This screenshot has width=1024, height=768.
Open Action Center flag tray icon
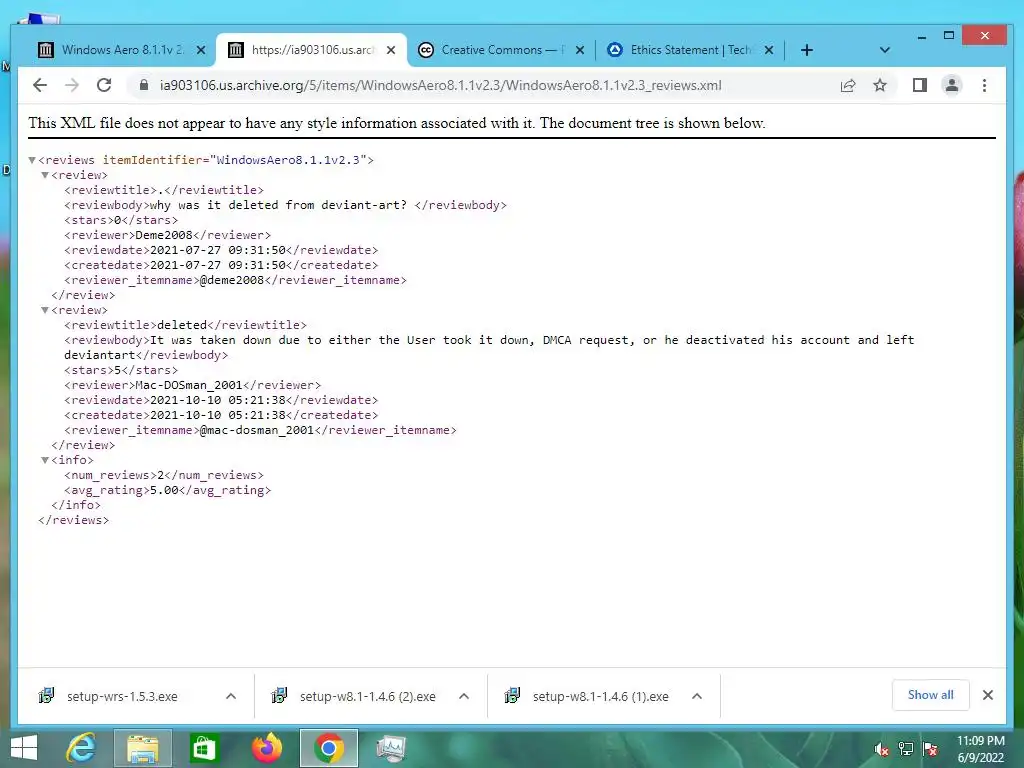click(x=930, y=749)
